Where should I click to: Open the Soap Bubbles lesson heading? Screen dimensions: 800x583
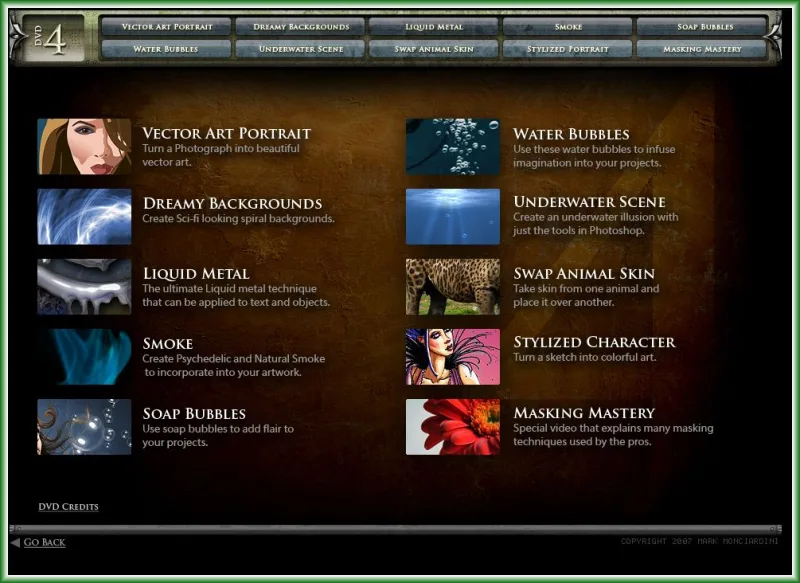click(x=194, y=414)
